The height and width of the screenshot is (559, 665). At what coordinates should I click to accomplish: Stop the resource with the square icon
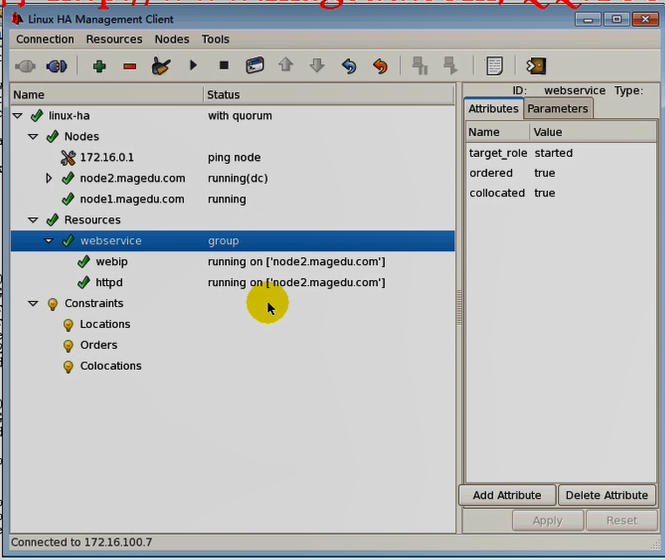click(224, 65)
